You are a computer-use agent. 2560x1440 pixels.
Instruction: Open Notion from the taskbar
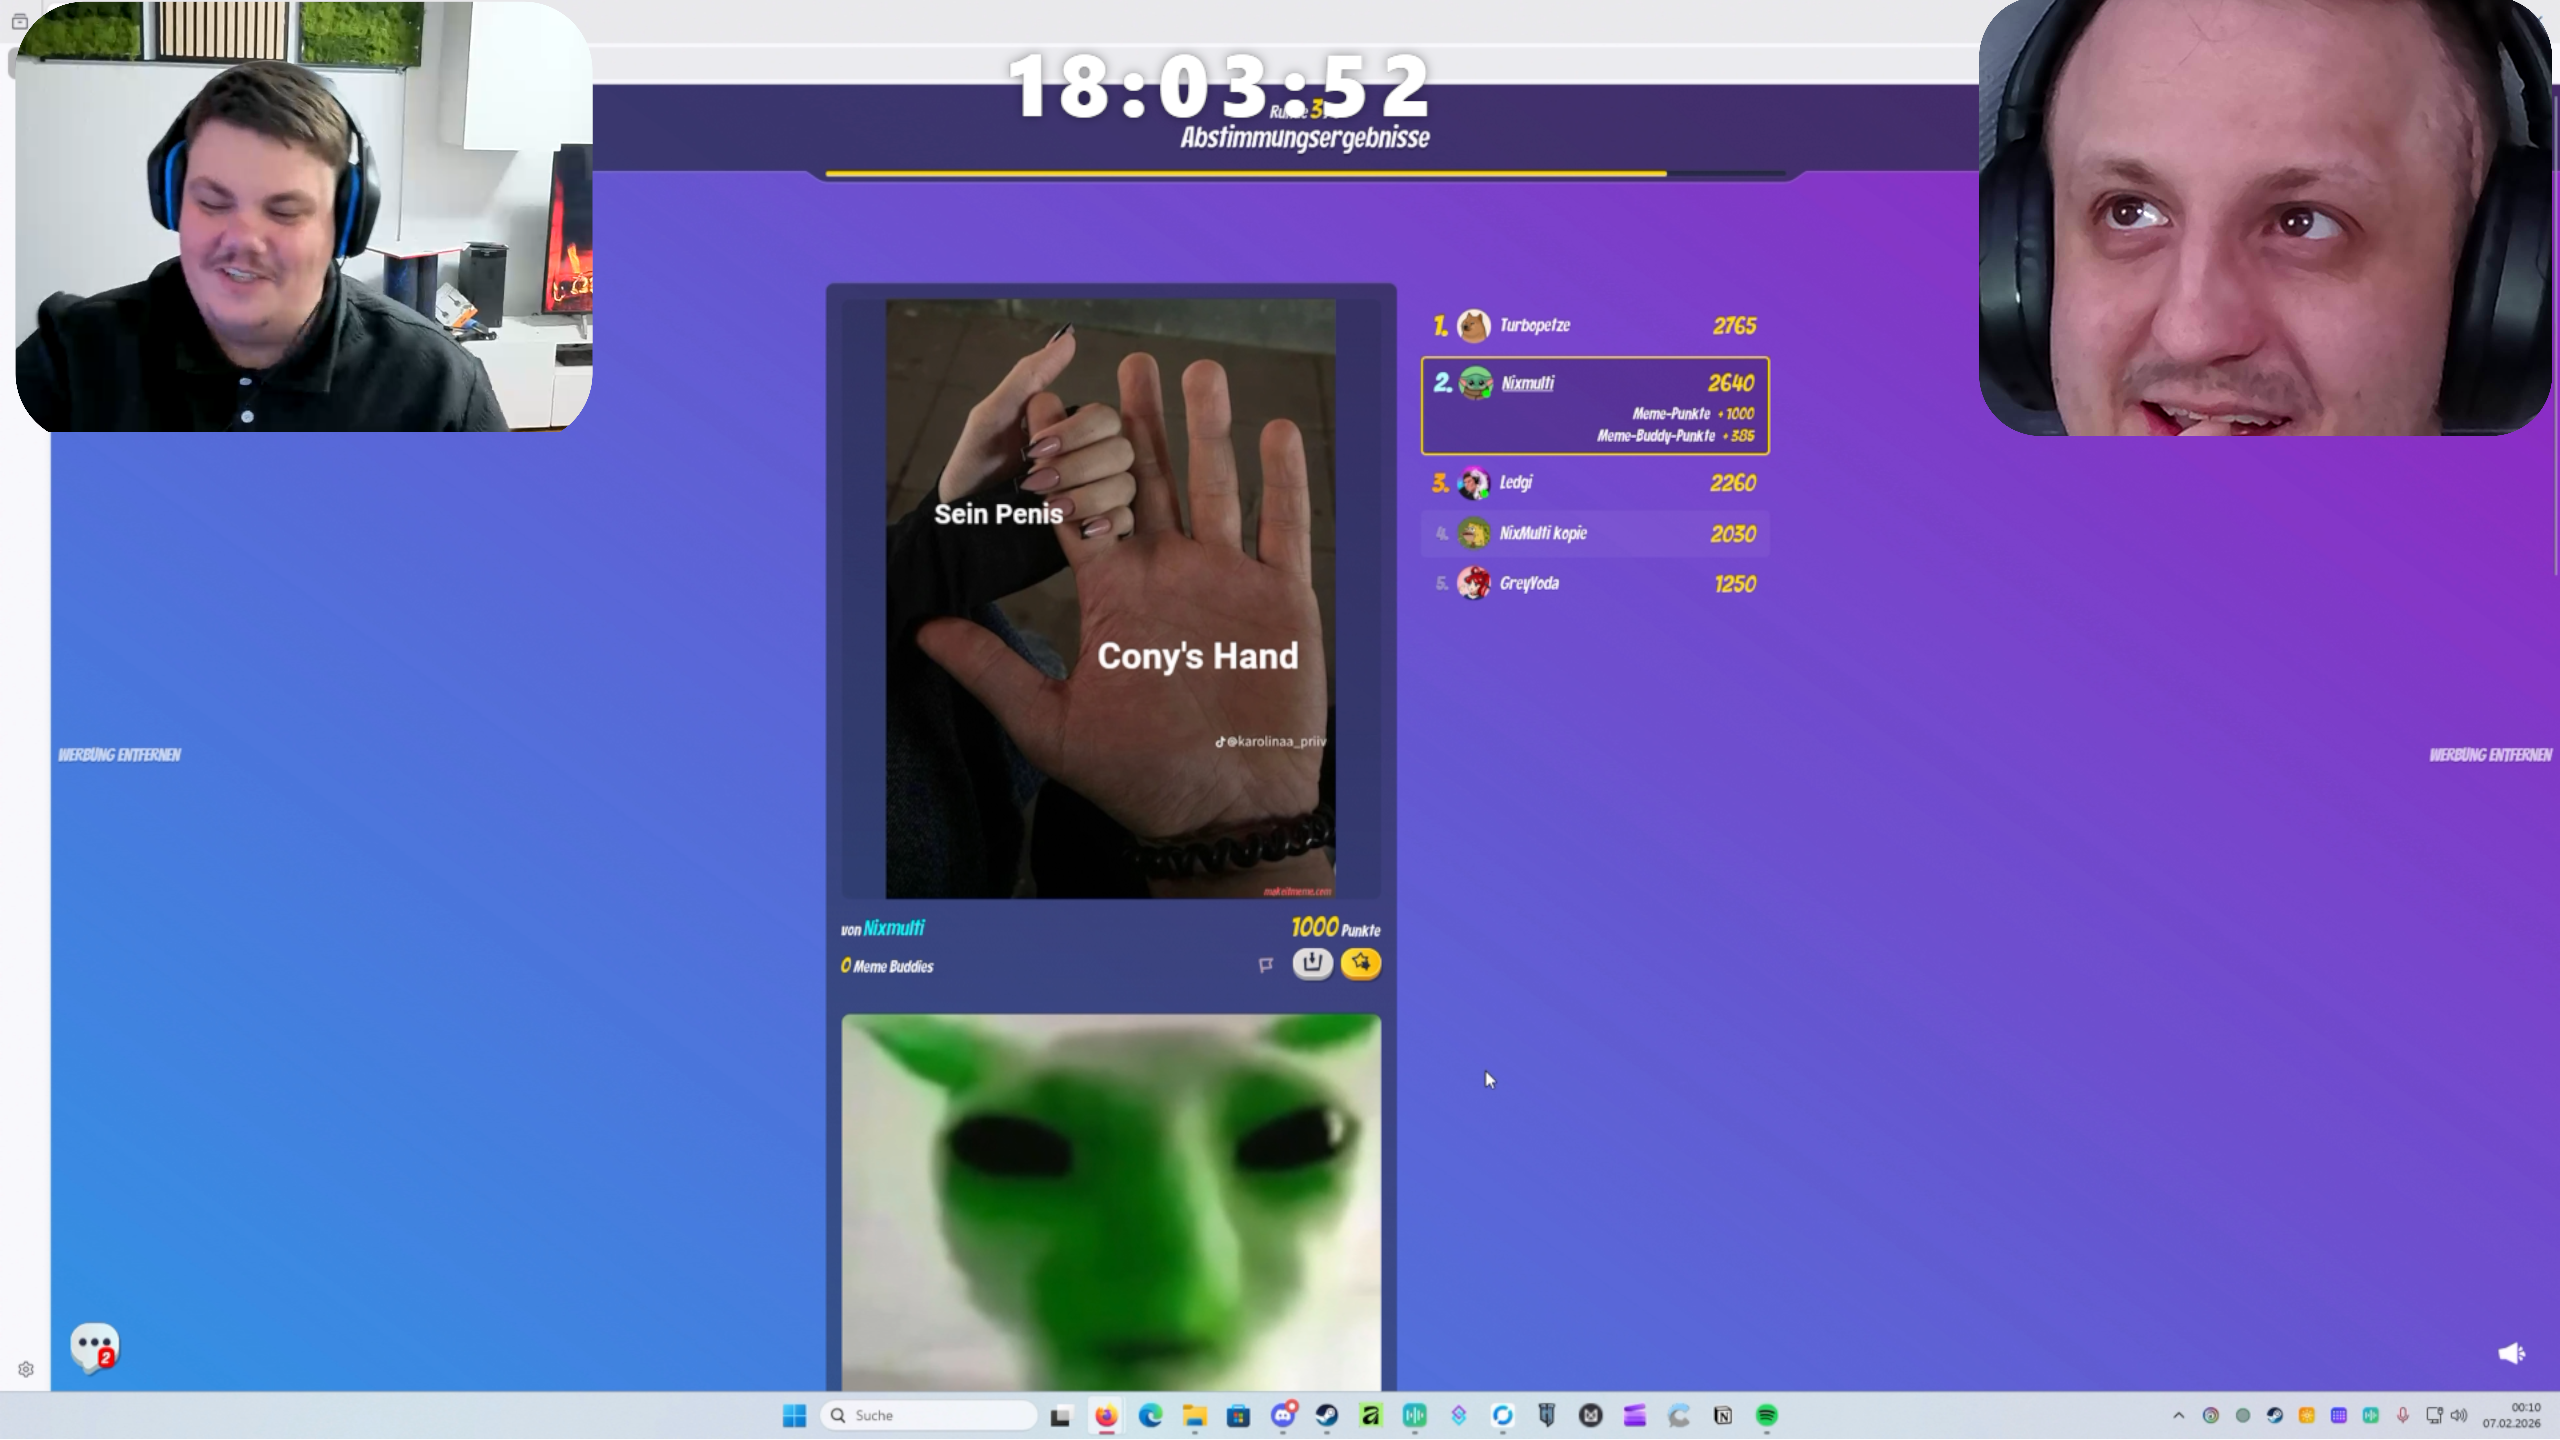[x=1723, y=1415]
